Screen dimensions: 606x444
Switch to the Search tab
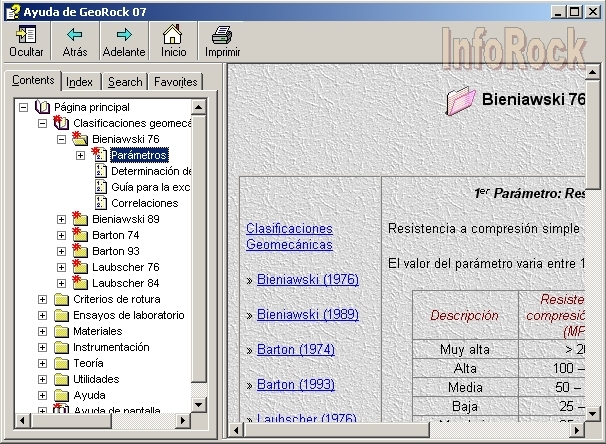pos(125,82)
